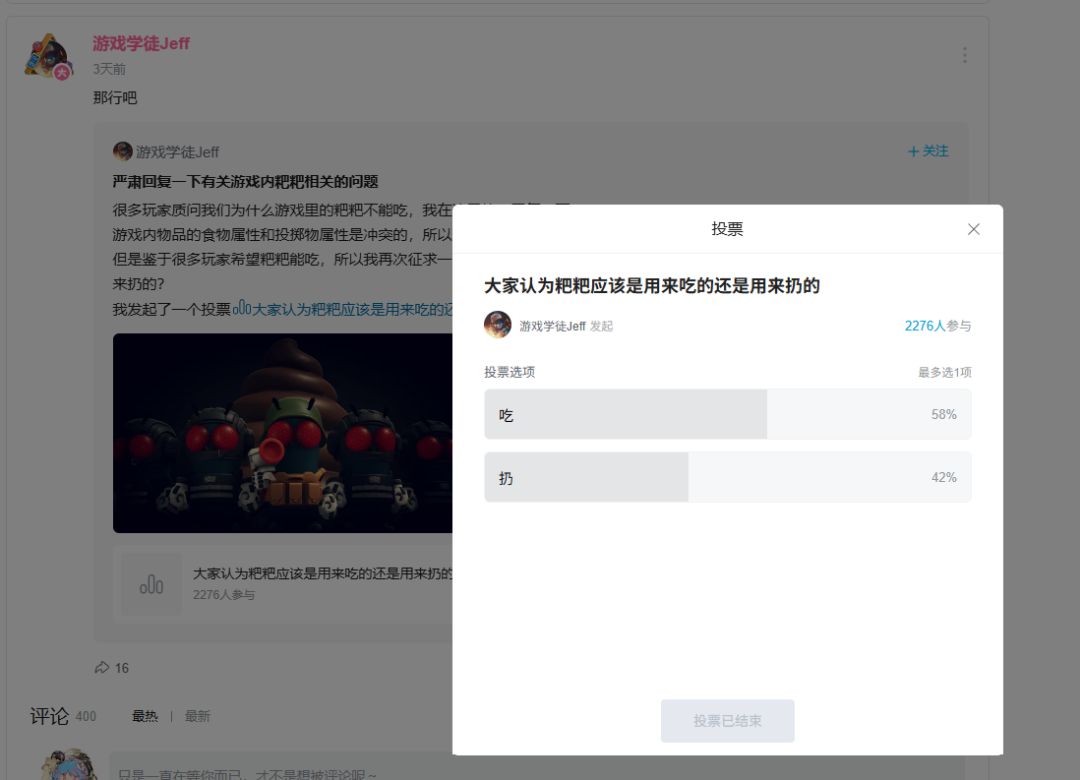The height and width of the screenshot is (780, 1080).
Task: Click the commenter avatar beside comment box
Action: pyautogui.click(x=68, y=765)
